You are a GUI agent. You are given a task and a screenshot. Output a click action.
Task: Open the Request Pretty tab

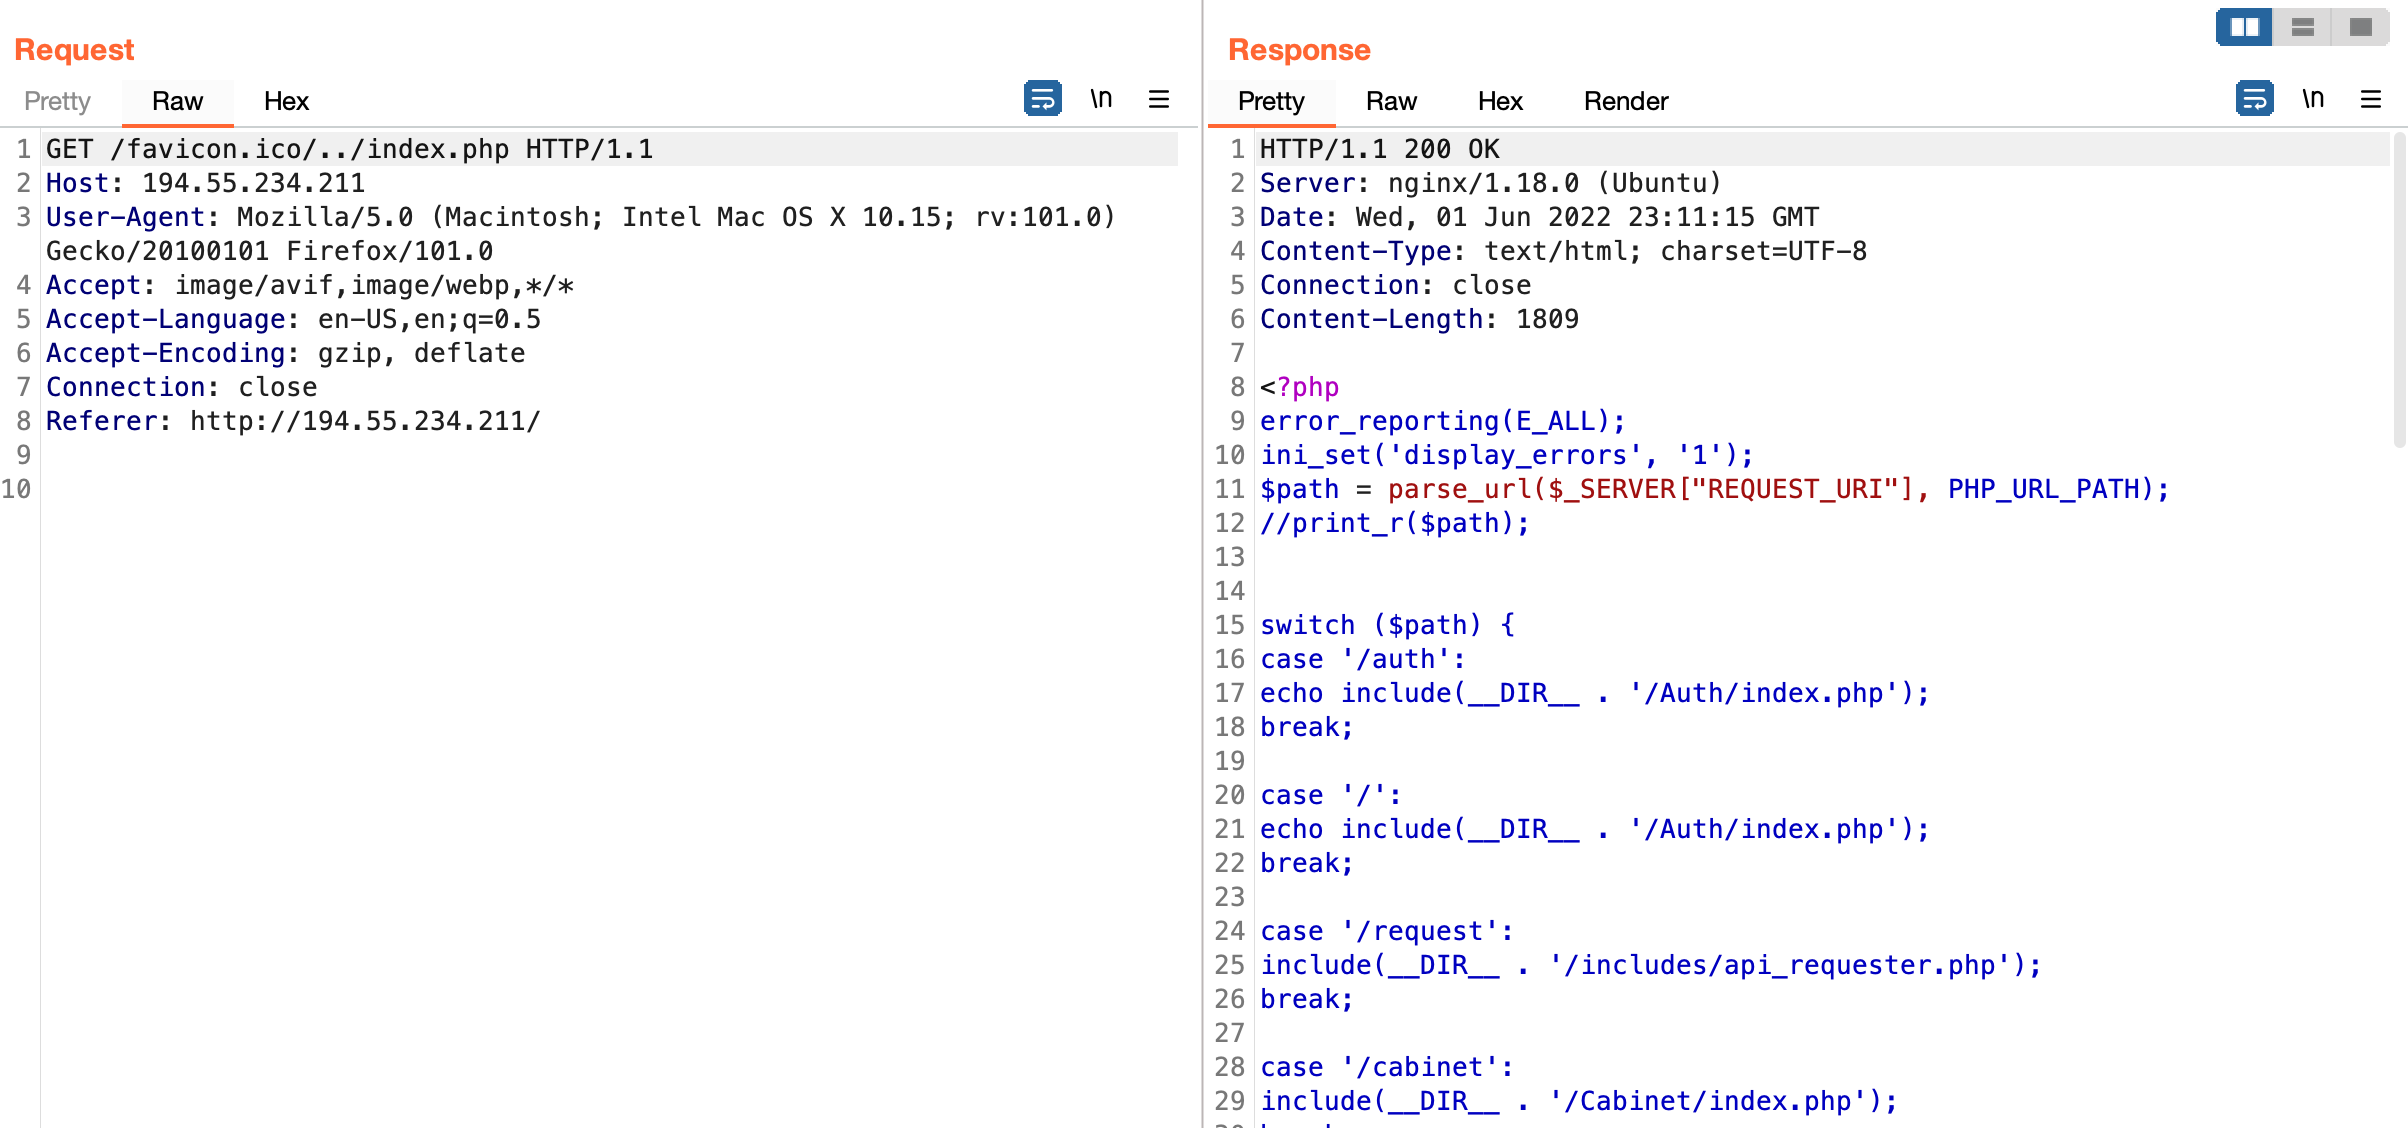(57, 101)
